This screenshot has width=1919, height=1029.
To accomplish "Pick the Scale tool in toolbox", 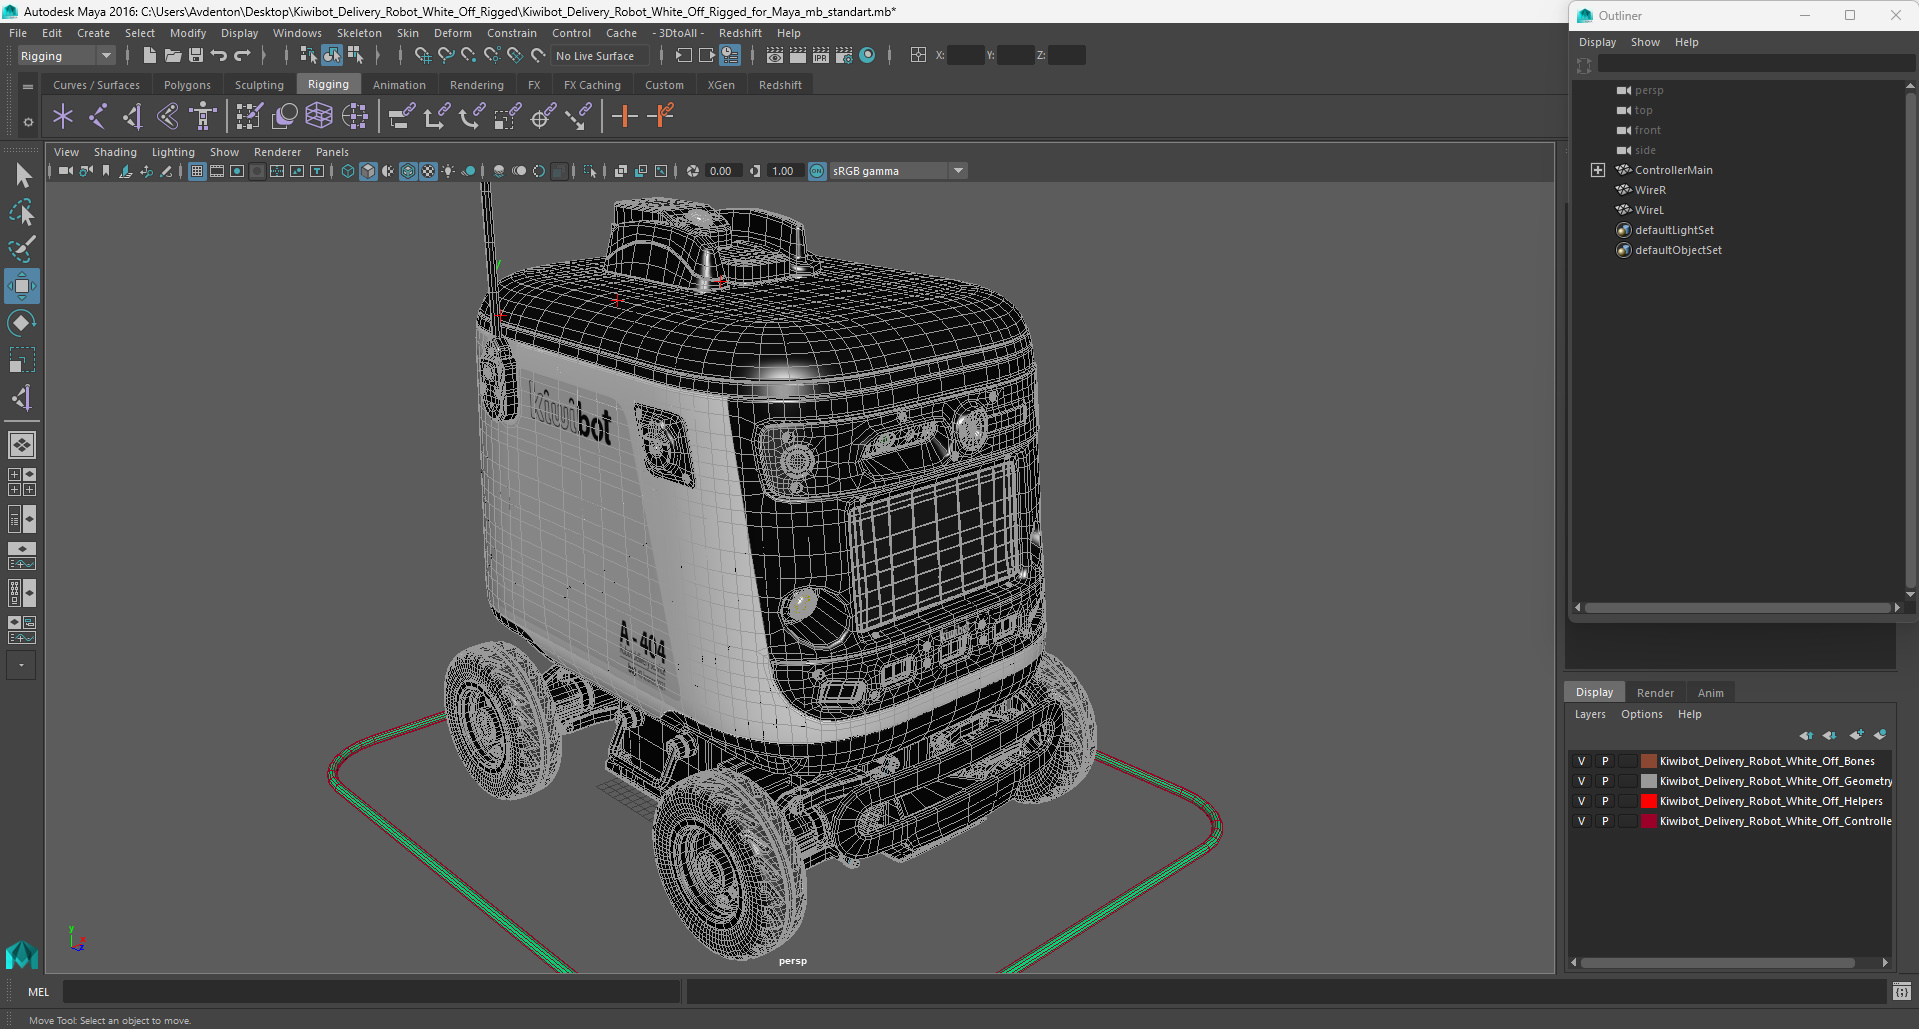I will tap(22, 360).
